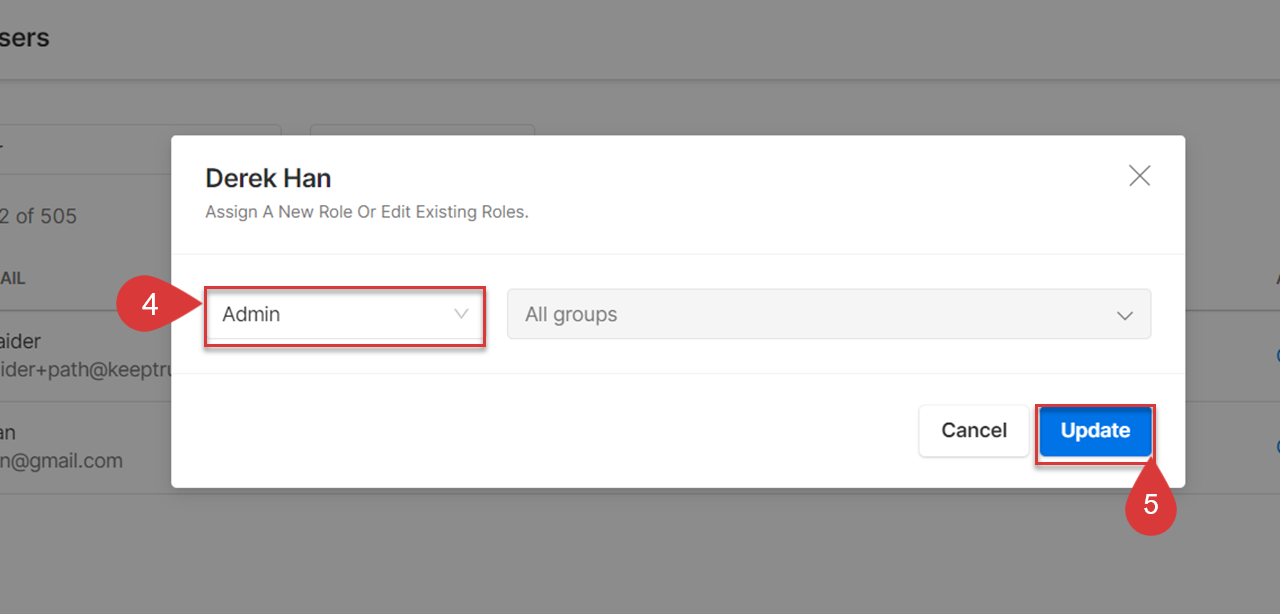Focus the left filter field behind dialog
This screenshot has width=1280, height=614.
pos(140,142)
